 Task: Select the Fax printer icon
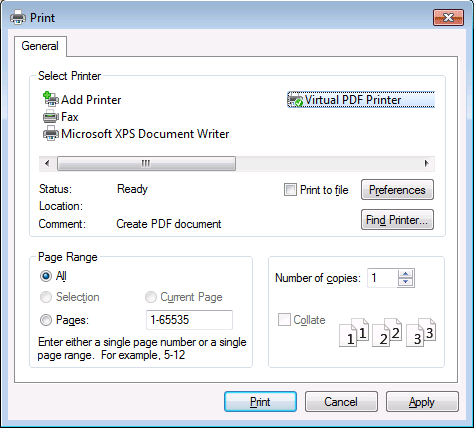[x=51, y=117]
